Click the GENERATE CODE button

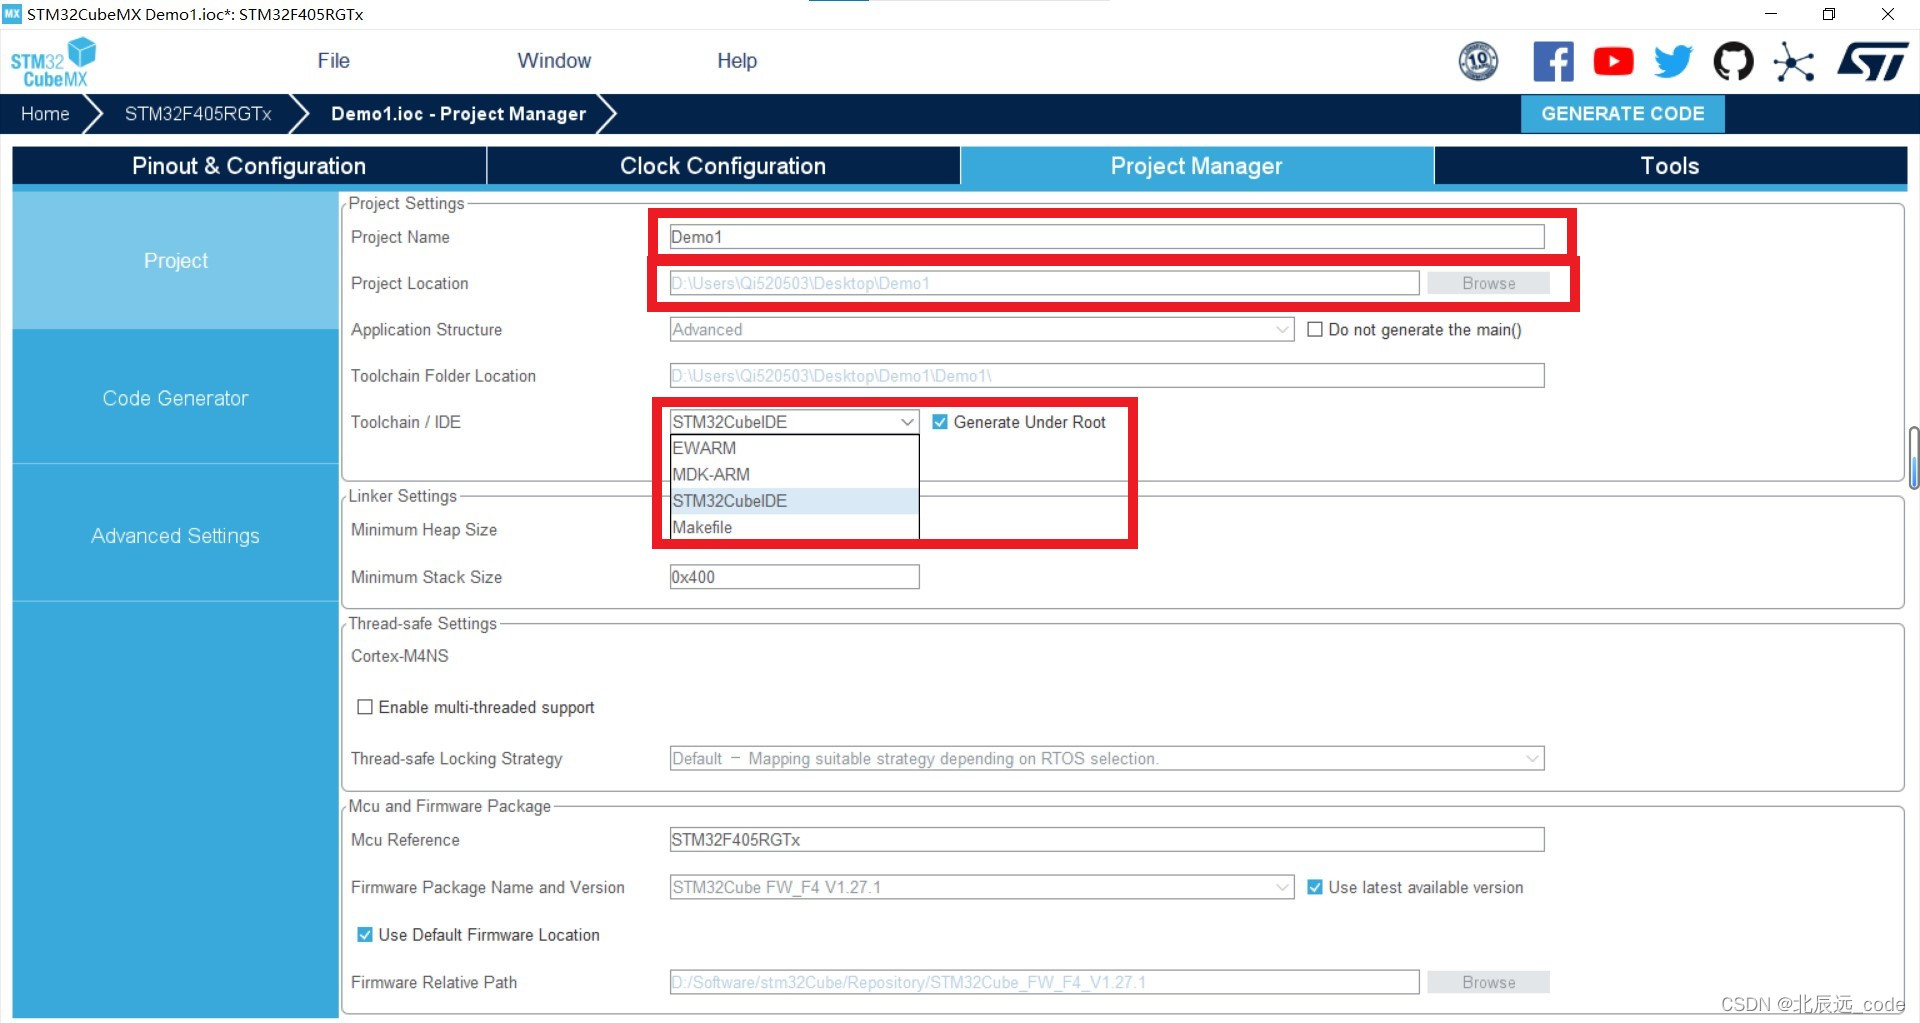pyautogui.click(x=1623, y=114)
